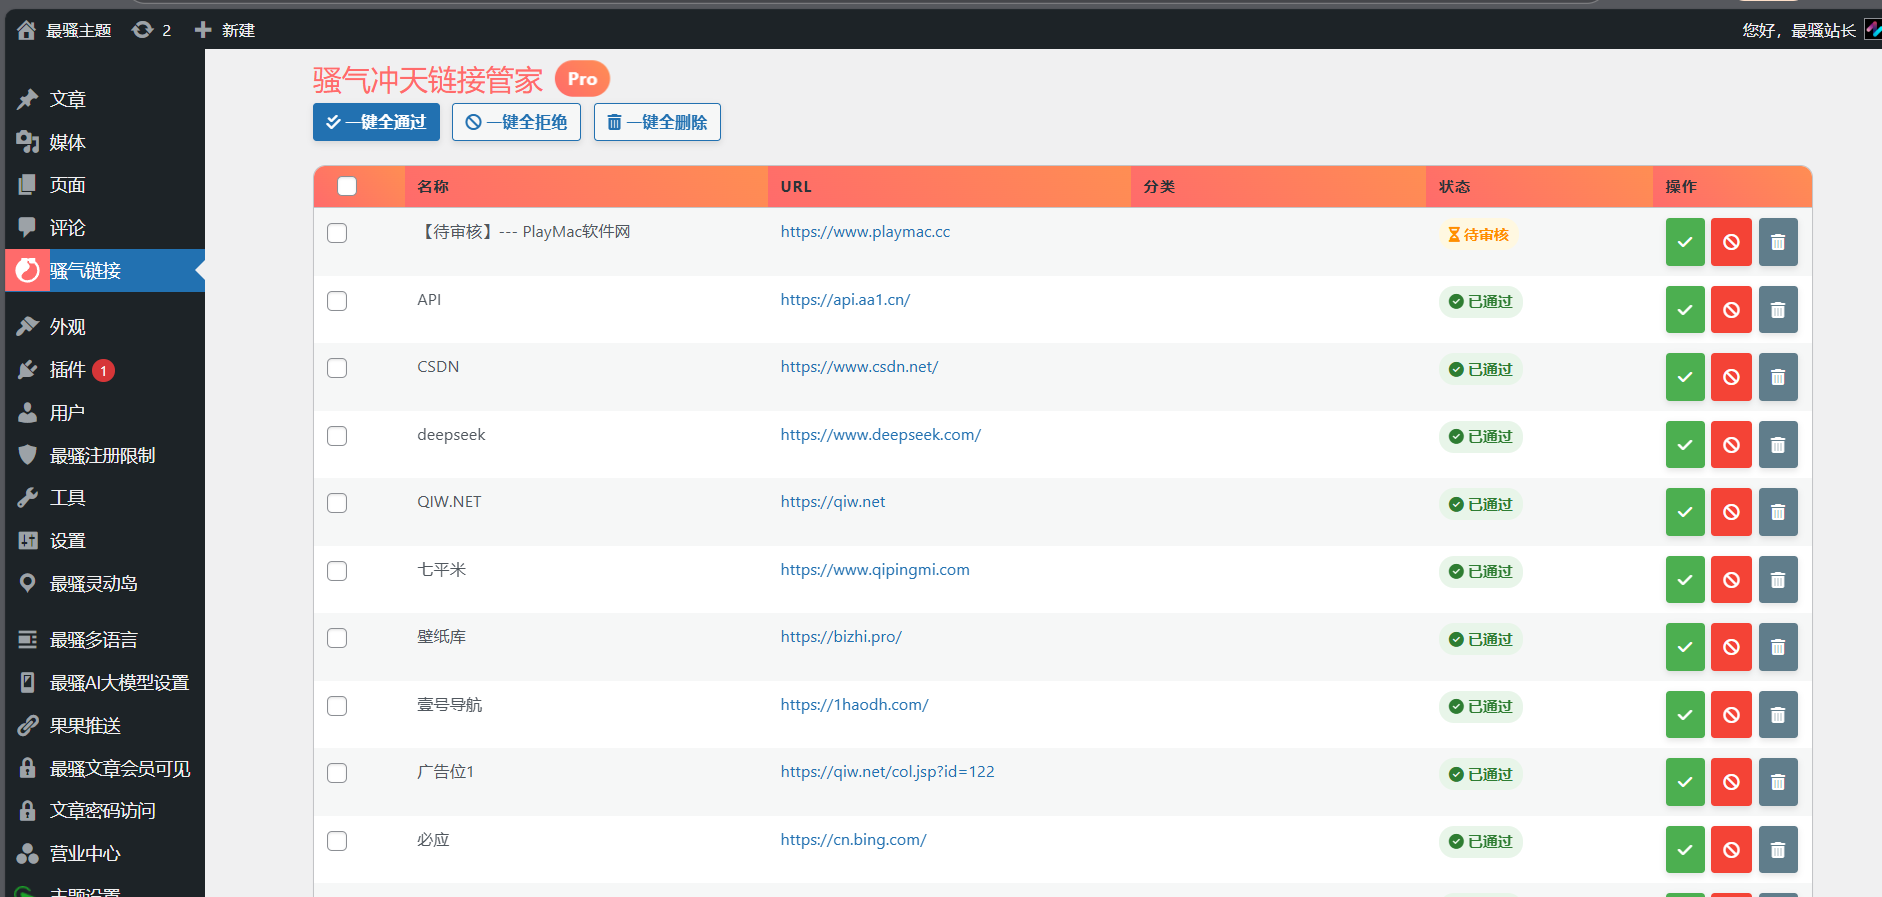Delete the QIW.NET link

point(1778,512)
